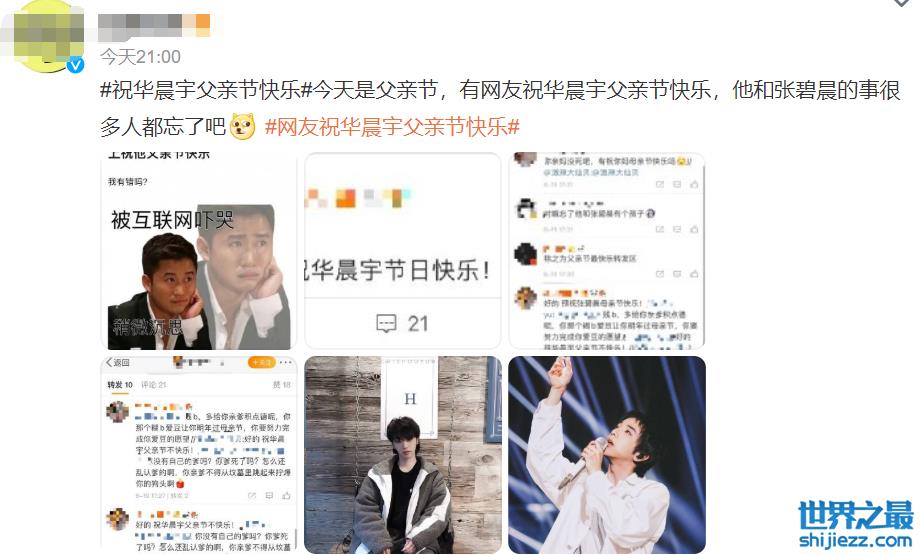Click the 今天21:00 timestamp
This screenshot has width=923, height=555.
pos(140,57)
